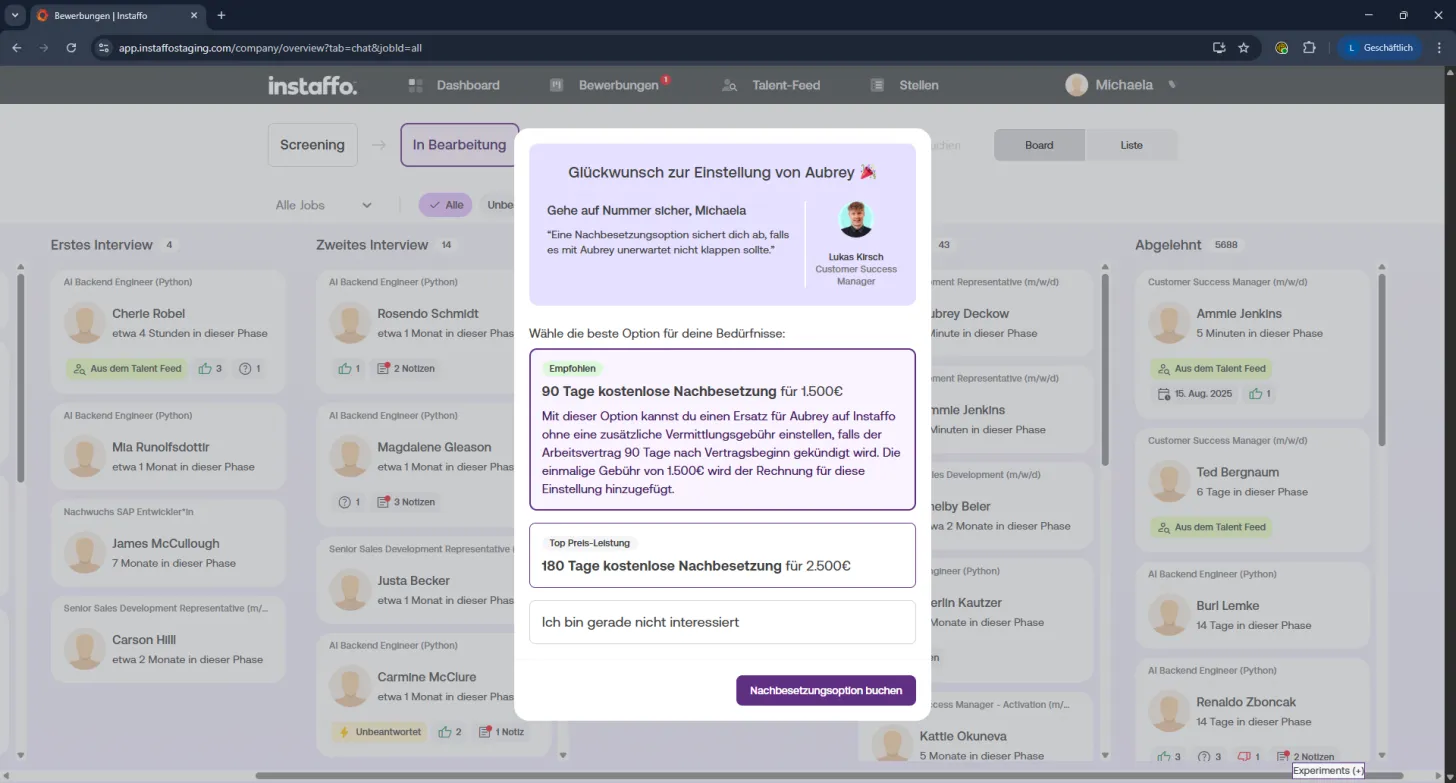Click the Experiments (+) button
The width and height of the screenshot is (1456, 783).
pos(1328,771)
